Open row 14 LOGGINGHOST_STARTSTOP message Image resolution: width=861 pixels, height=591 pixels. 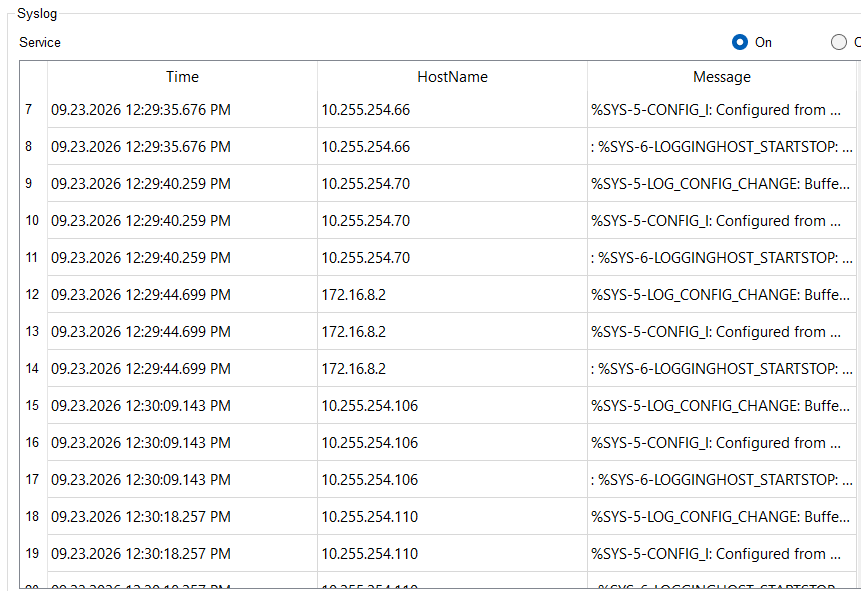(722, 369)
